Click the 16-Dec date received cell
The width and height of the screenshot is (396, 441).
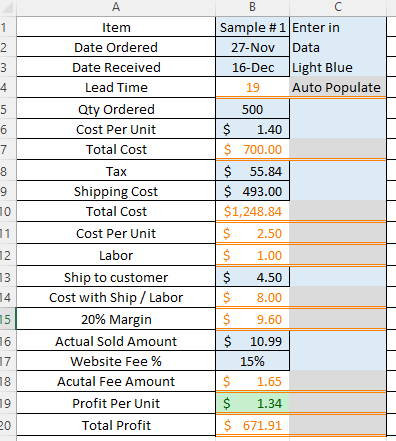tap(252, 67)
